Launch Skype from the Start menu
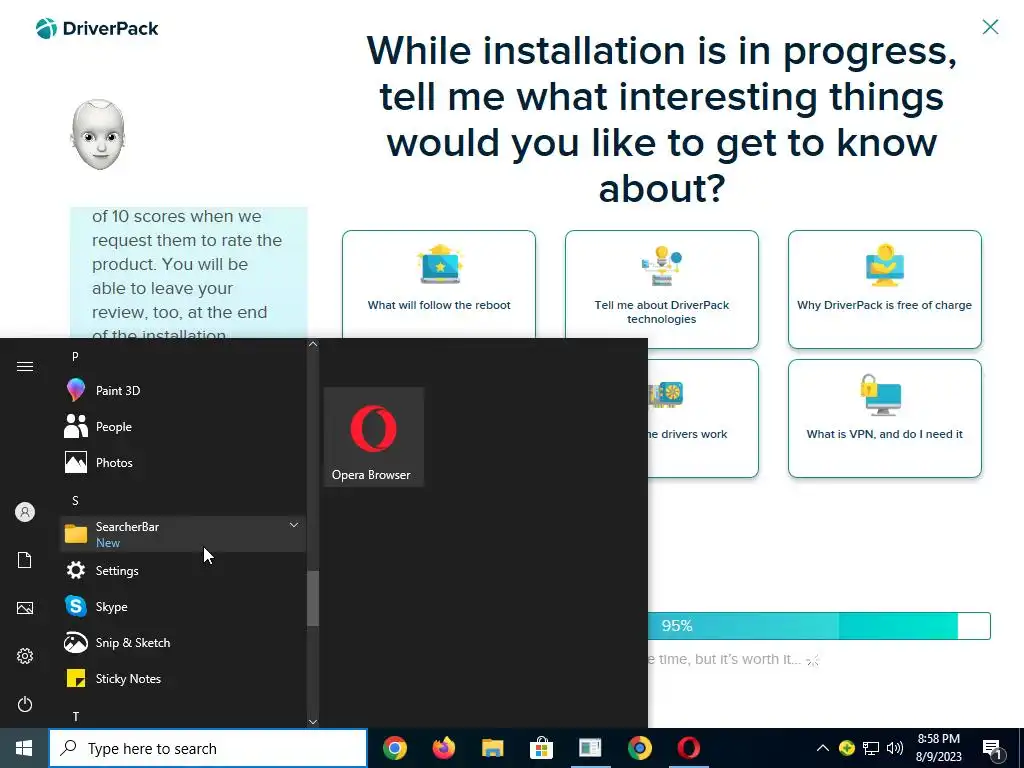The height and width of the screenshot is (768, 1024). 183,607
